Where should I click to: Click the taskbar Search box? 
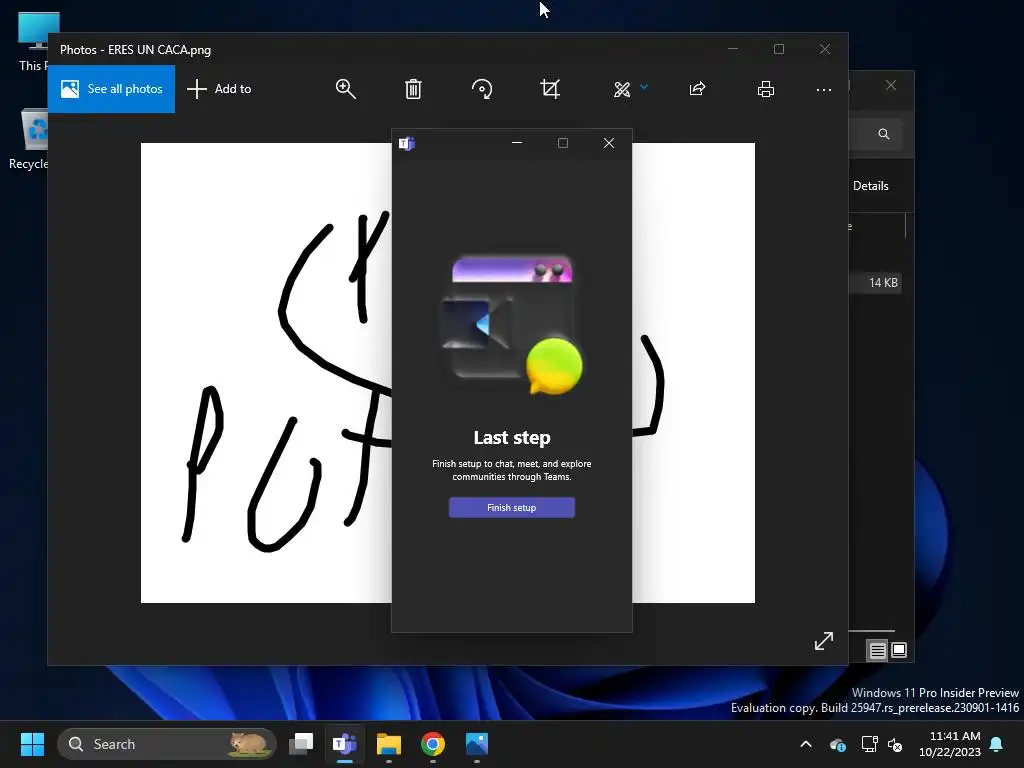(x=167, y=744)
